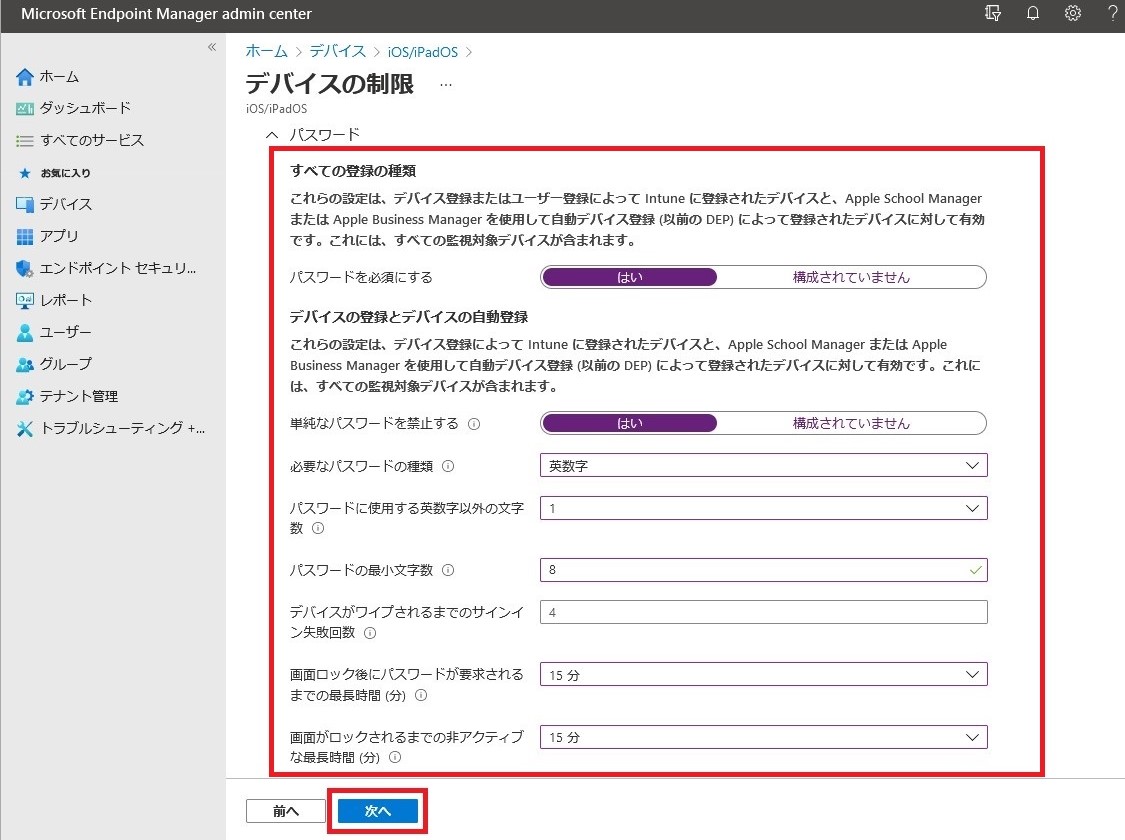The width and height of the screenshot is (1125, 840).
Task: Click the Endpoint Security shield icon
Action: click(24, 268)
